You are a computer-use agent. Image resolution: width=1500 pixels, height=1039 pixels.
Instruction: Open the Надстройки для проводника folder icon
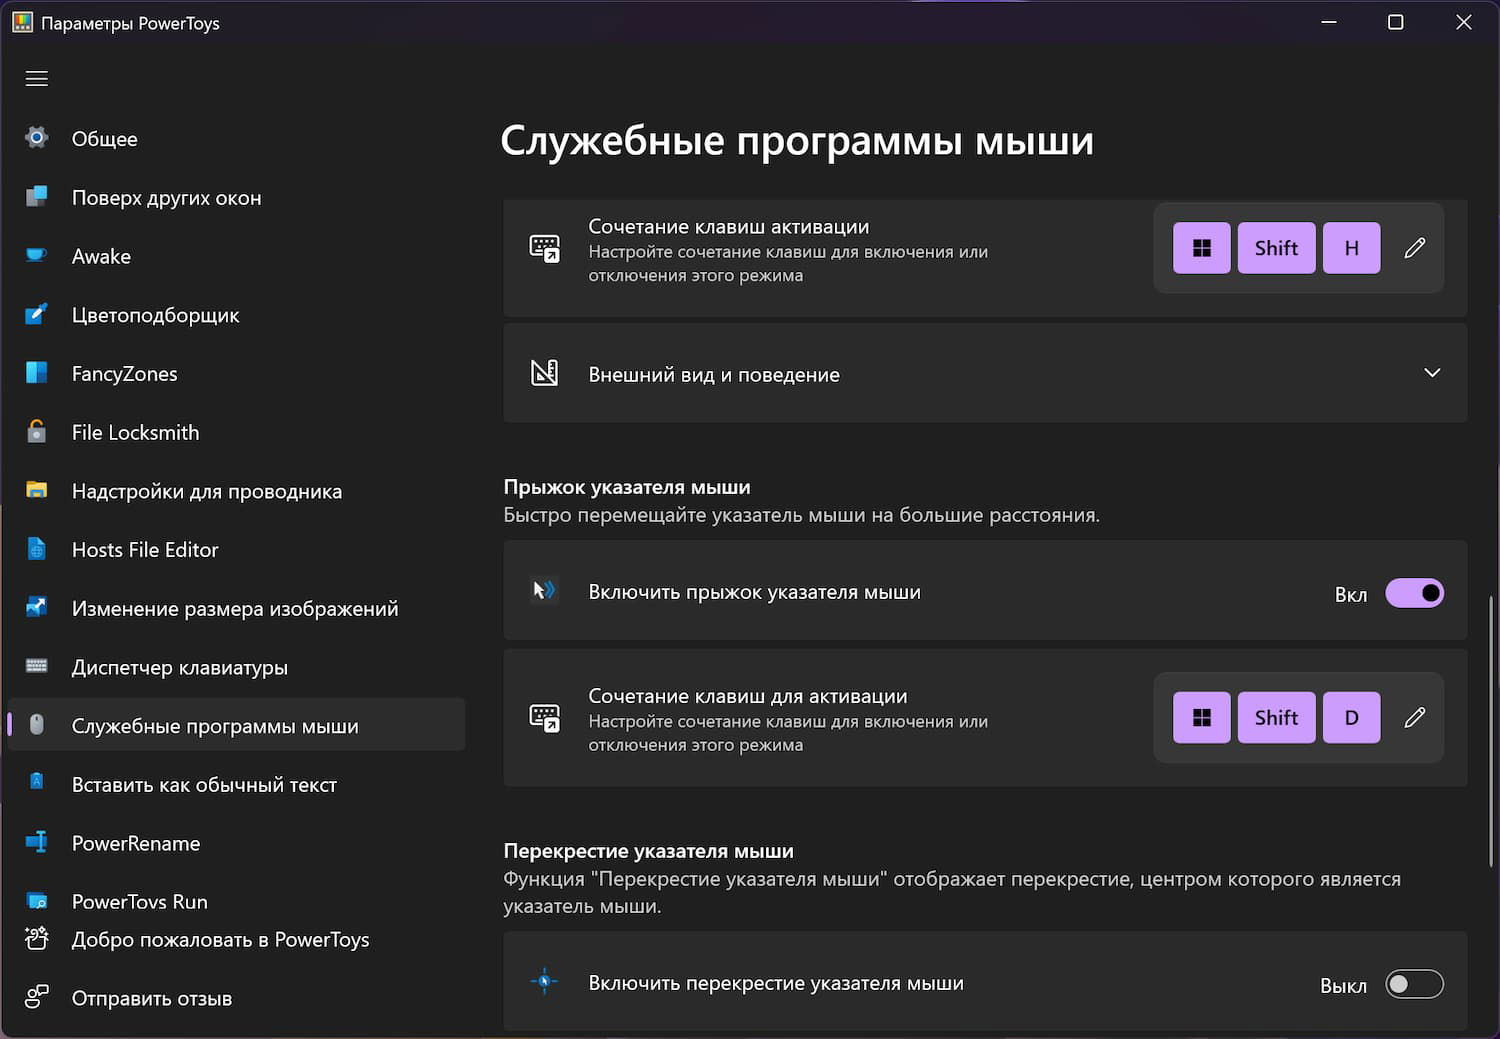click(x=37, y=490)
